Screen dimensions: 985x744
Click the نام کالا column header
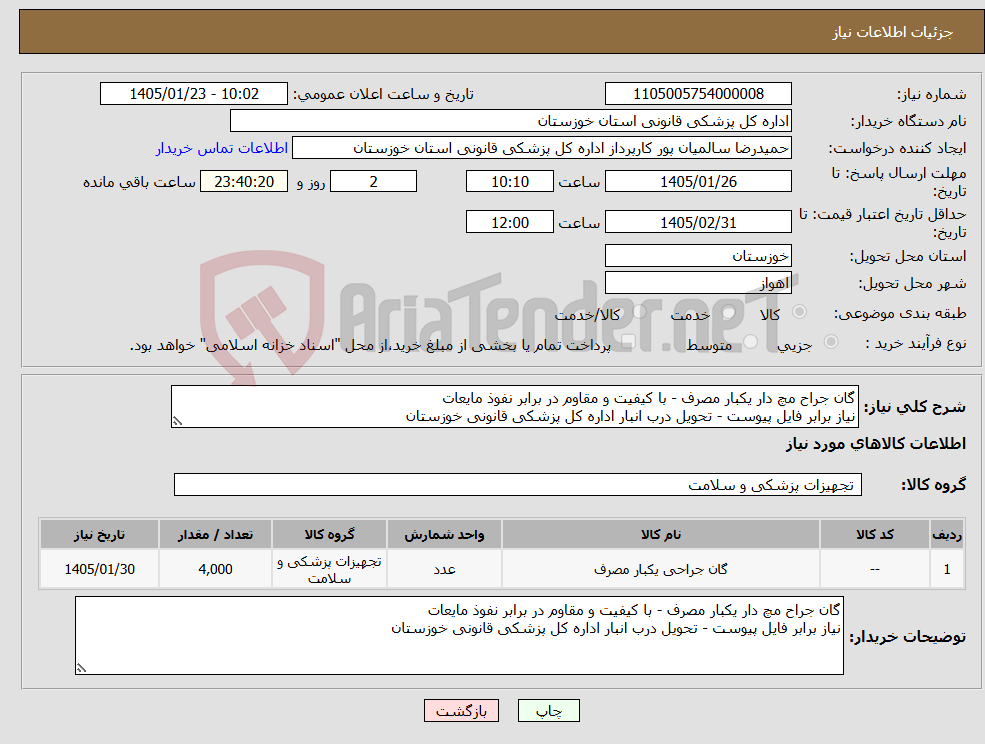[x=661, y=534]
